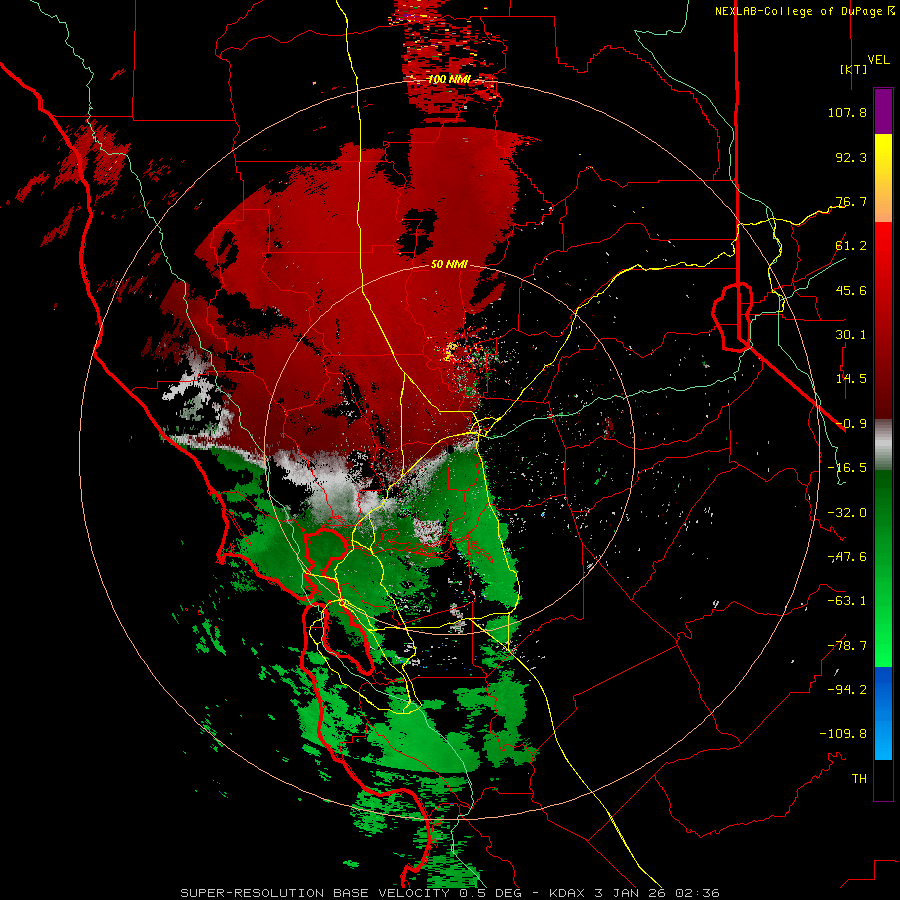Click the VEL legend title
Screen dimensions: 900x900
(878, 60)
